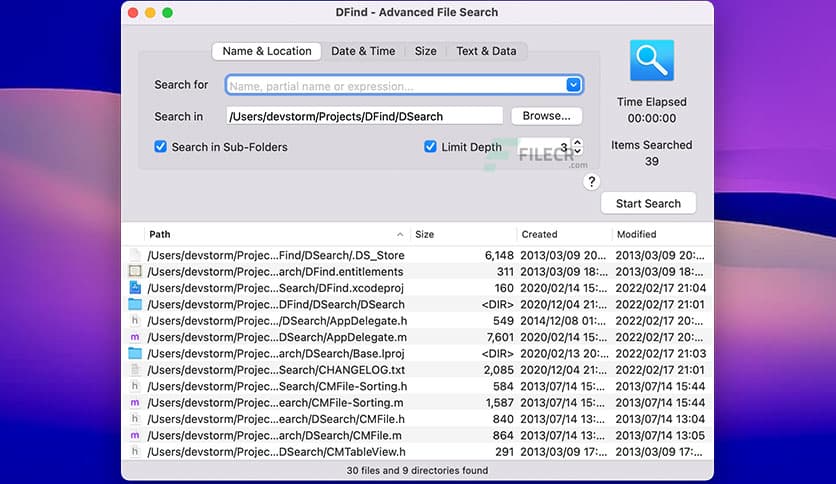Sort by the Created column header
Screen dimensions: 836x484
pos(564,235)
